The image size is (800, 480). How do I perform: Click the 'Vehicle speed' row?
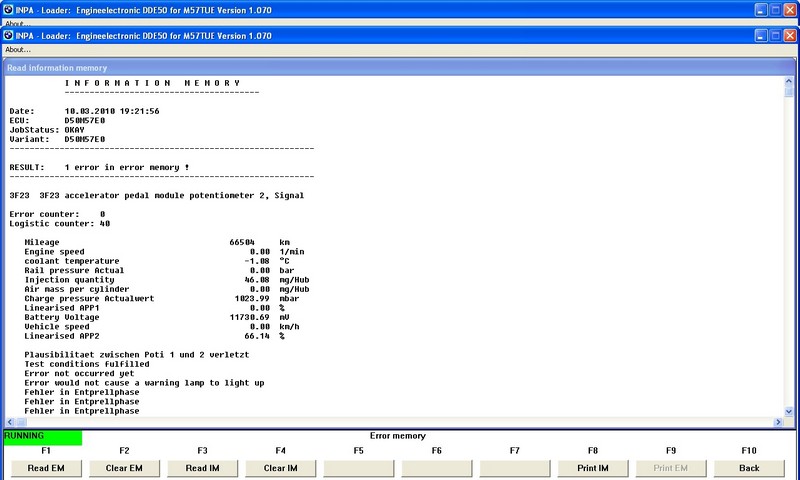(x=162, y=326)
